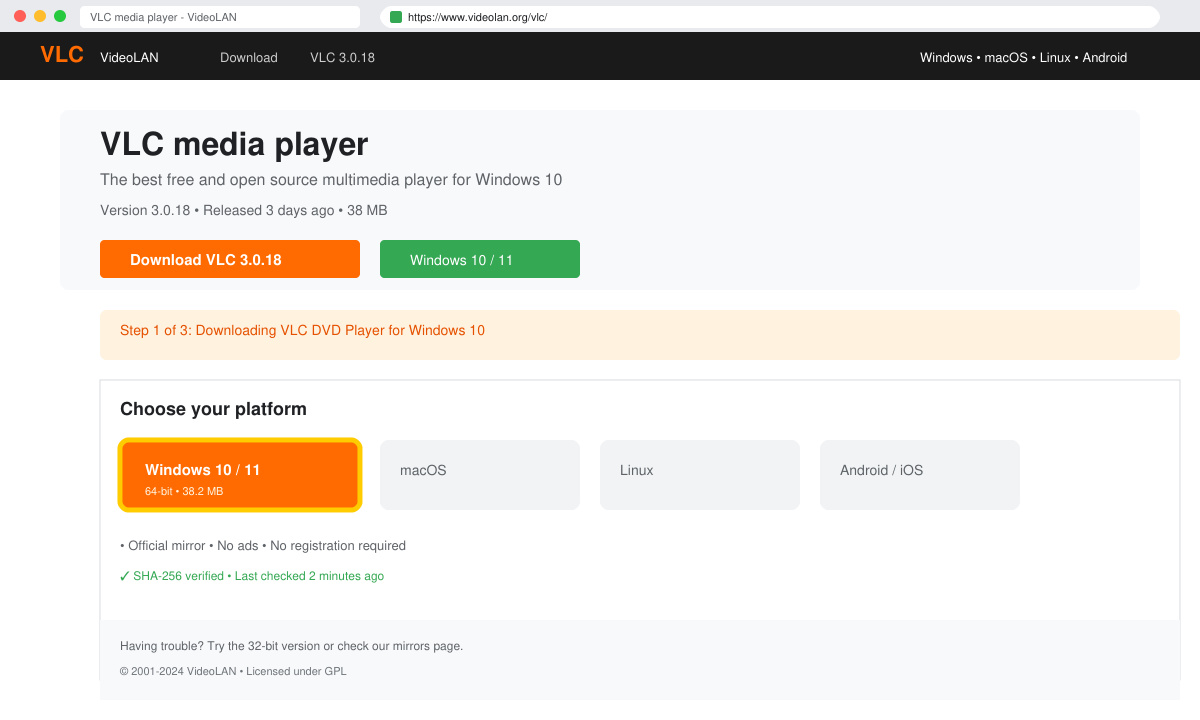1200x720 pixels.
Task: Select the VLC media player browser tab
Action: 220,17
